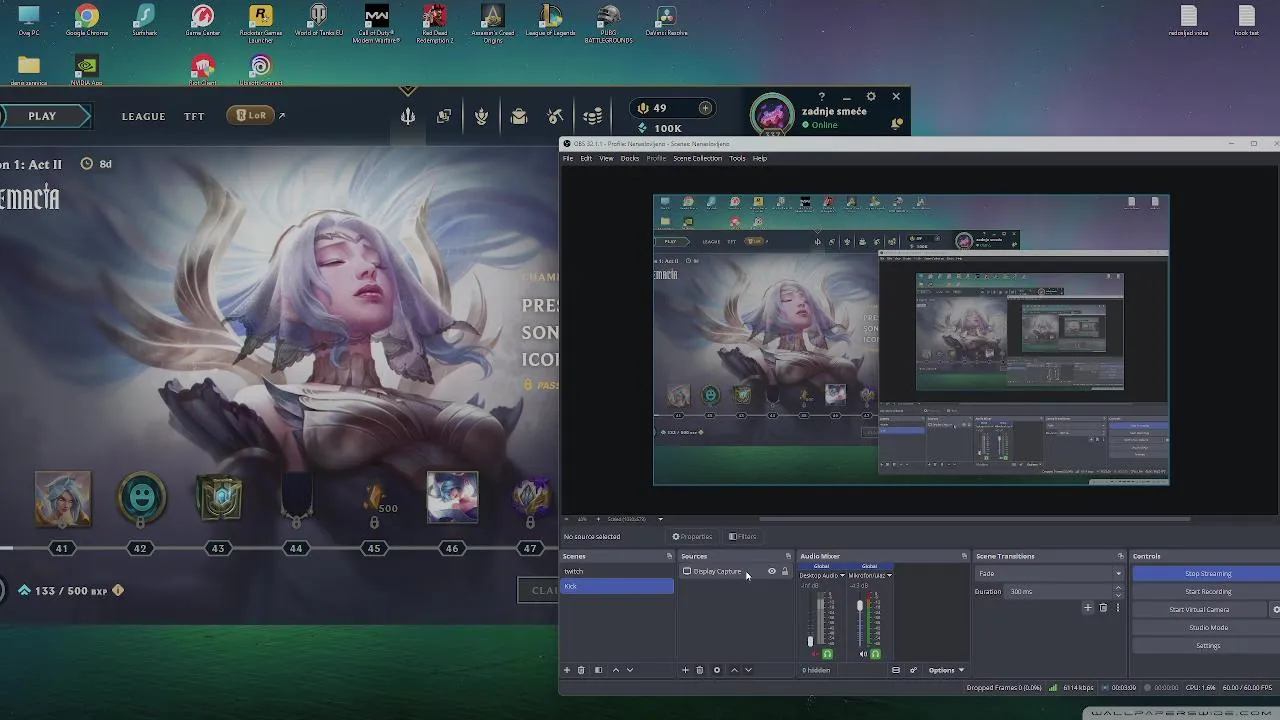Remove selected scene with Scenes trash icon

pos(581,670)
